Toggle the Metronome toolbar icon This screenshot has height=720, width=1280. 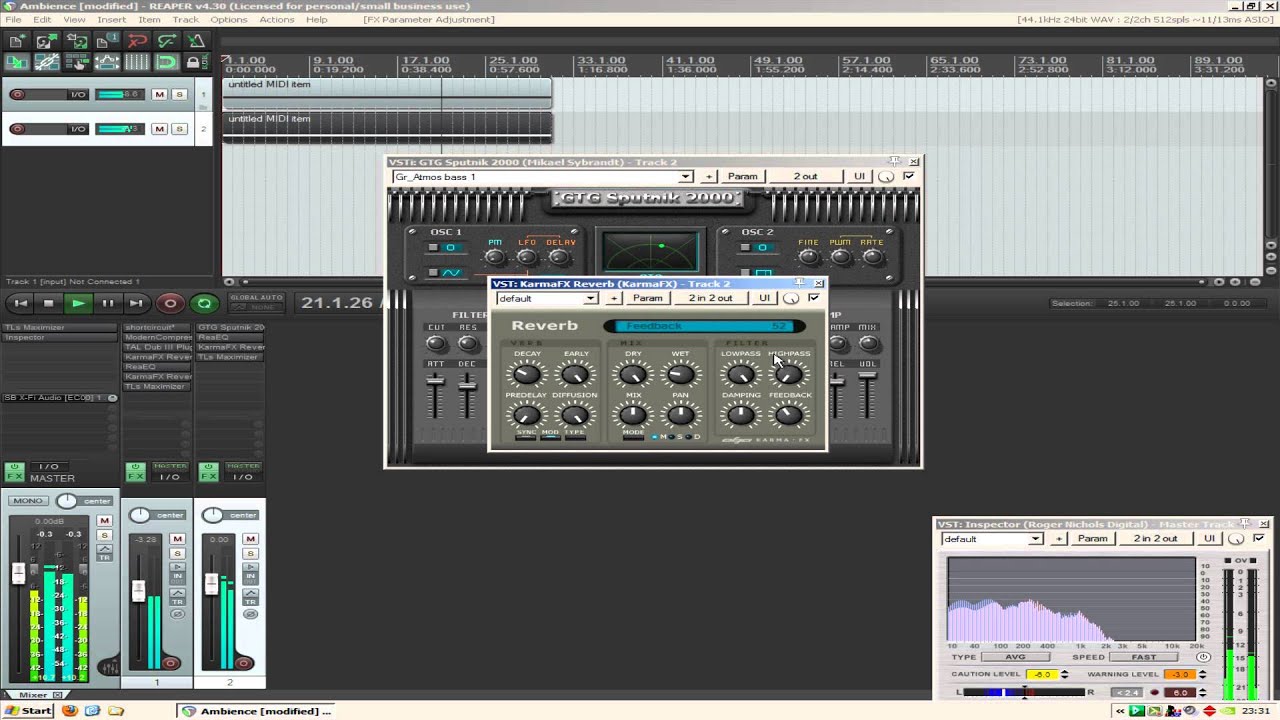coord(196,41)
